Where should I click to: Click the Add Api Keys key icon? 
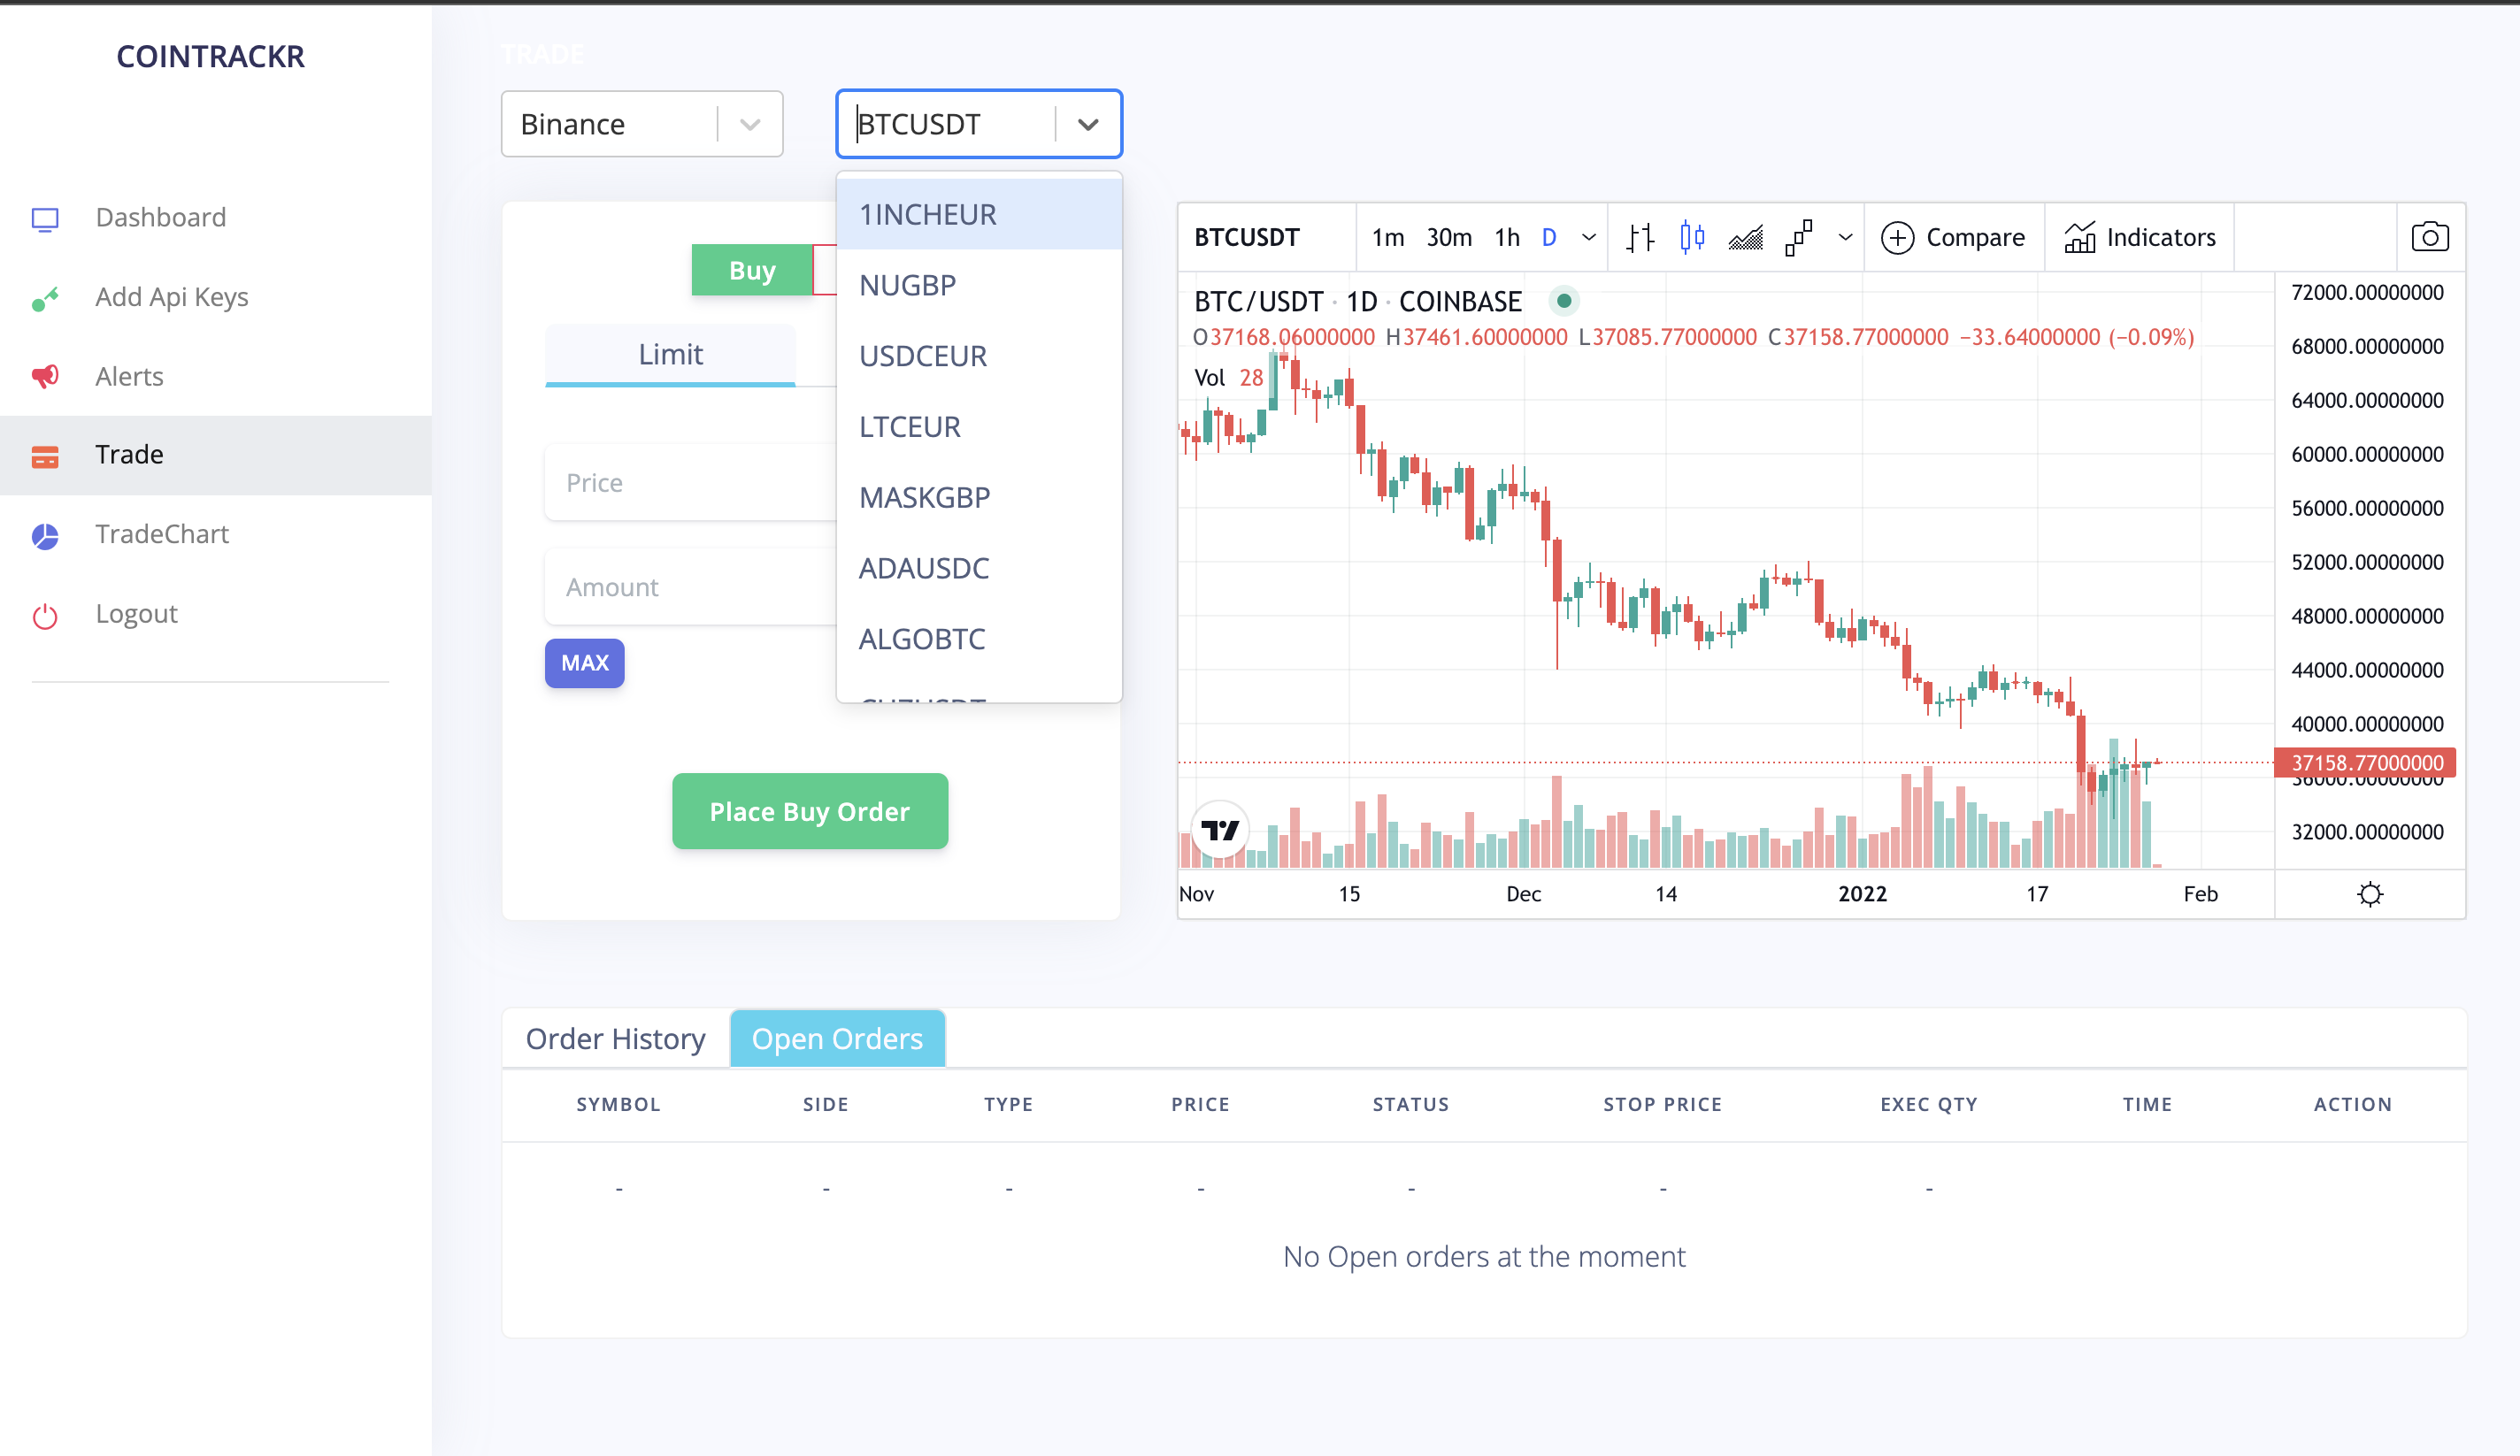(45, 298)
